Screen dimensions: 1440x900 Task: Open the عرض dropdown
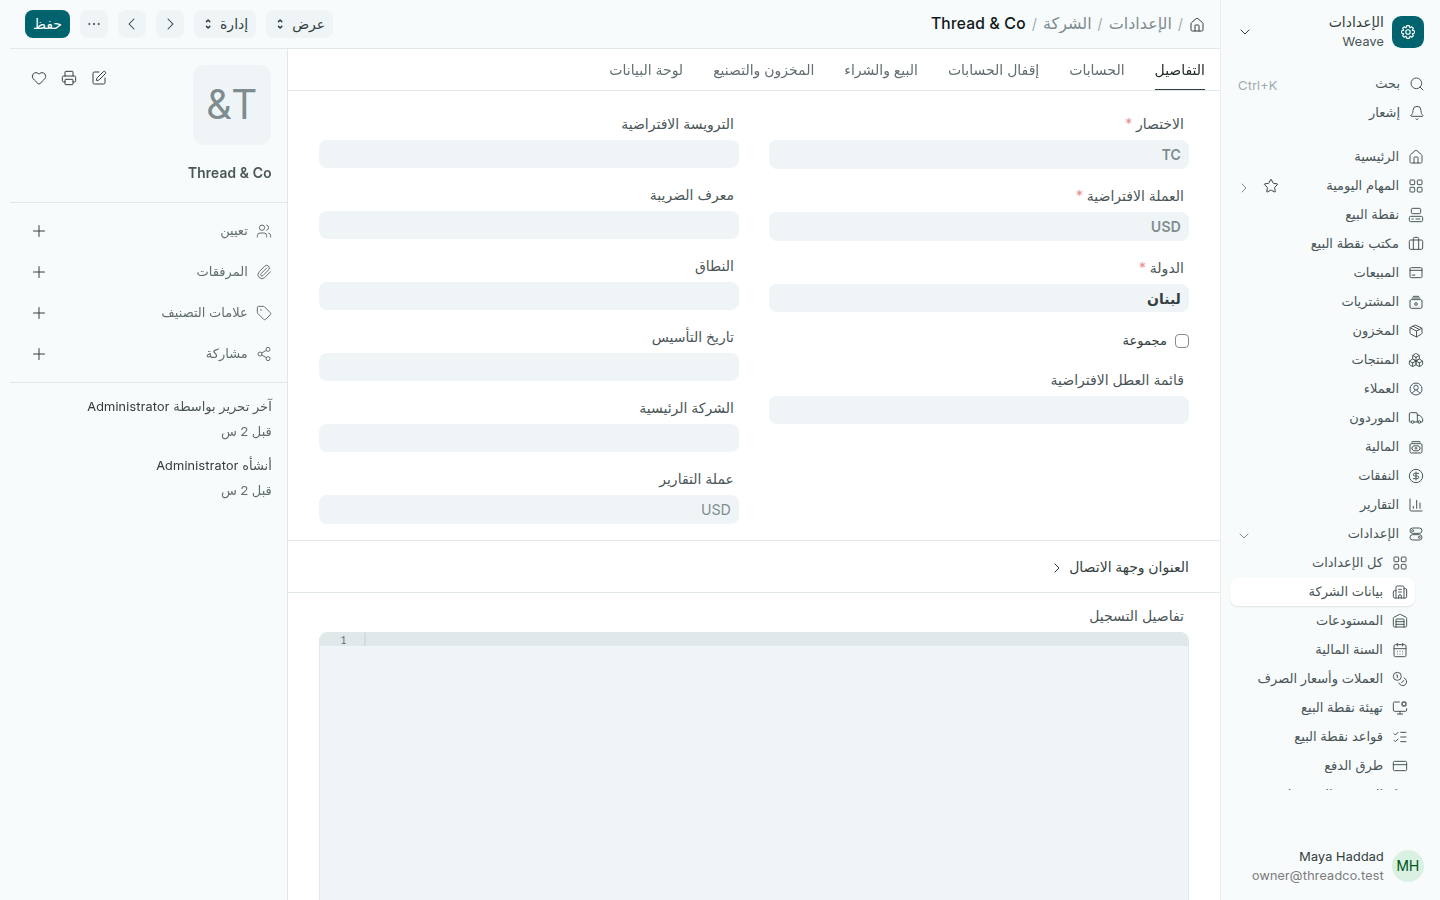300,24
